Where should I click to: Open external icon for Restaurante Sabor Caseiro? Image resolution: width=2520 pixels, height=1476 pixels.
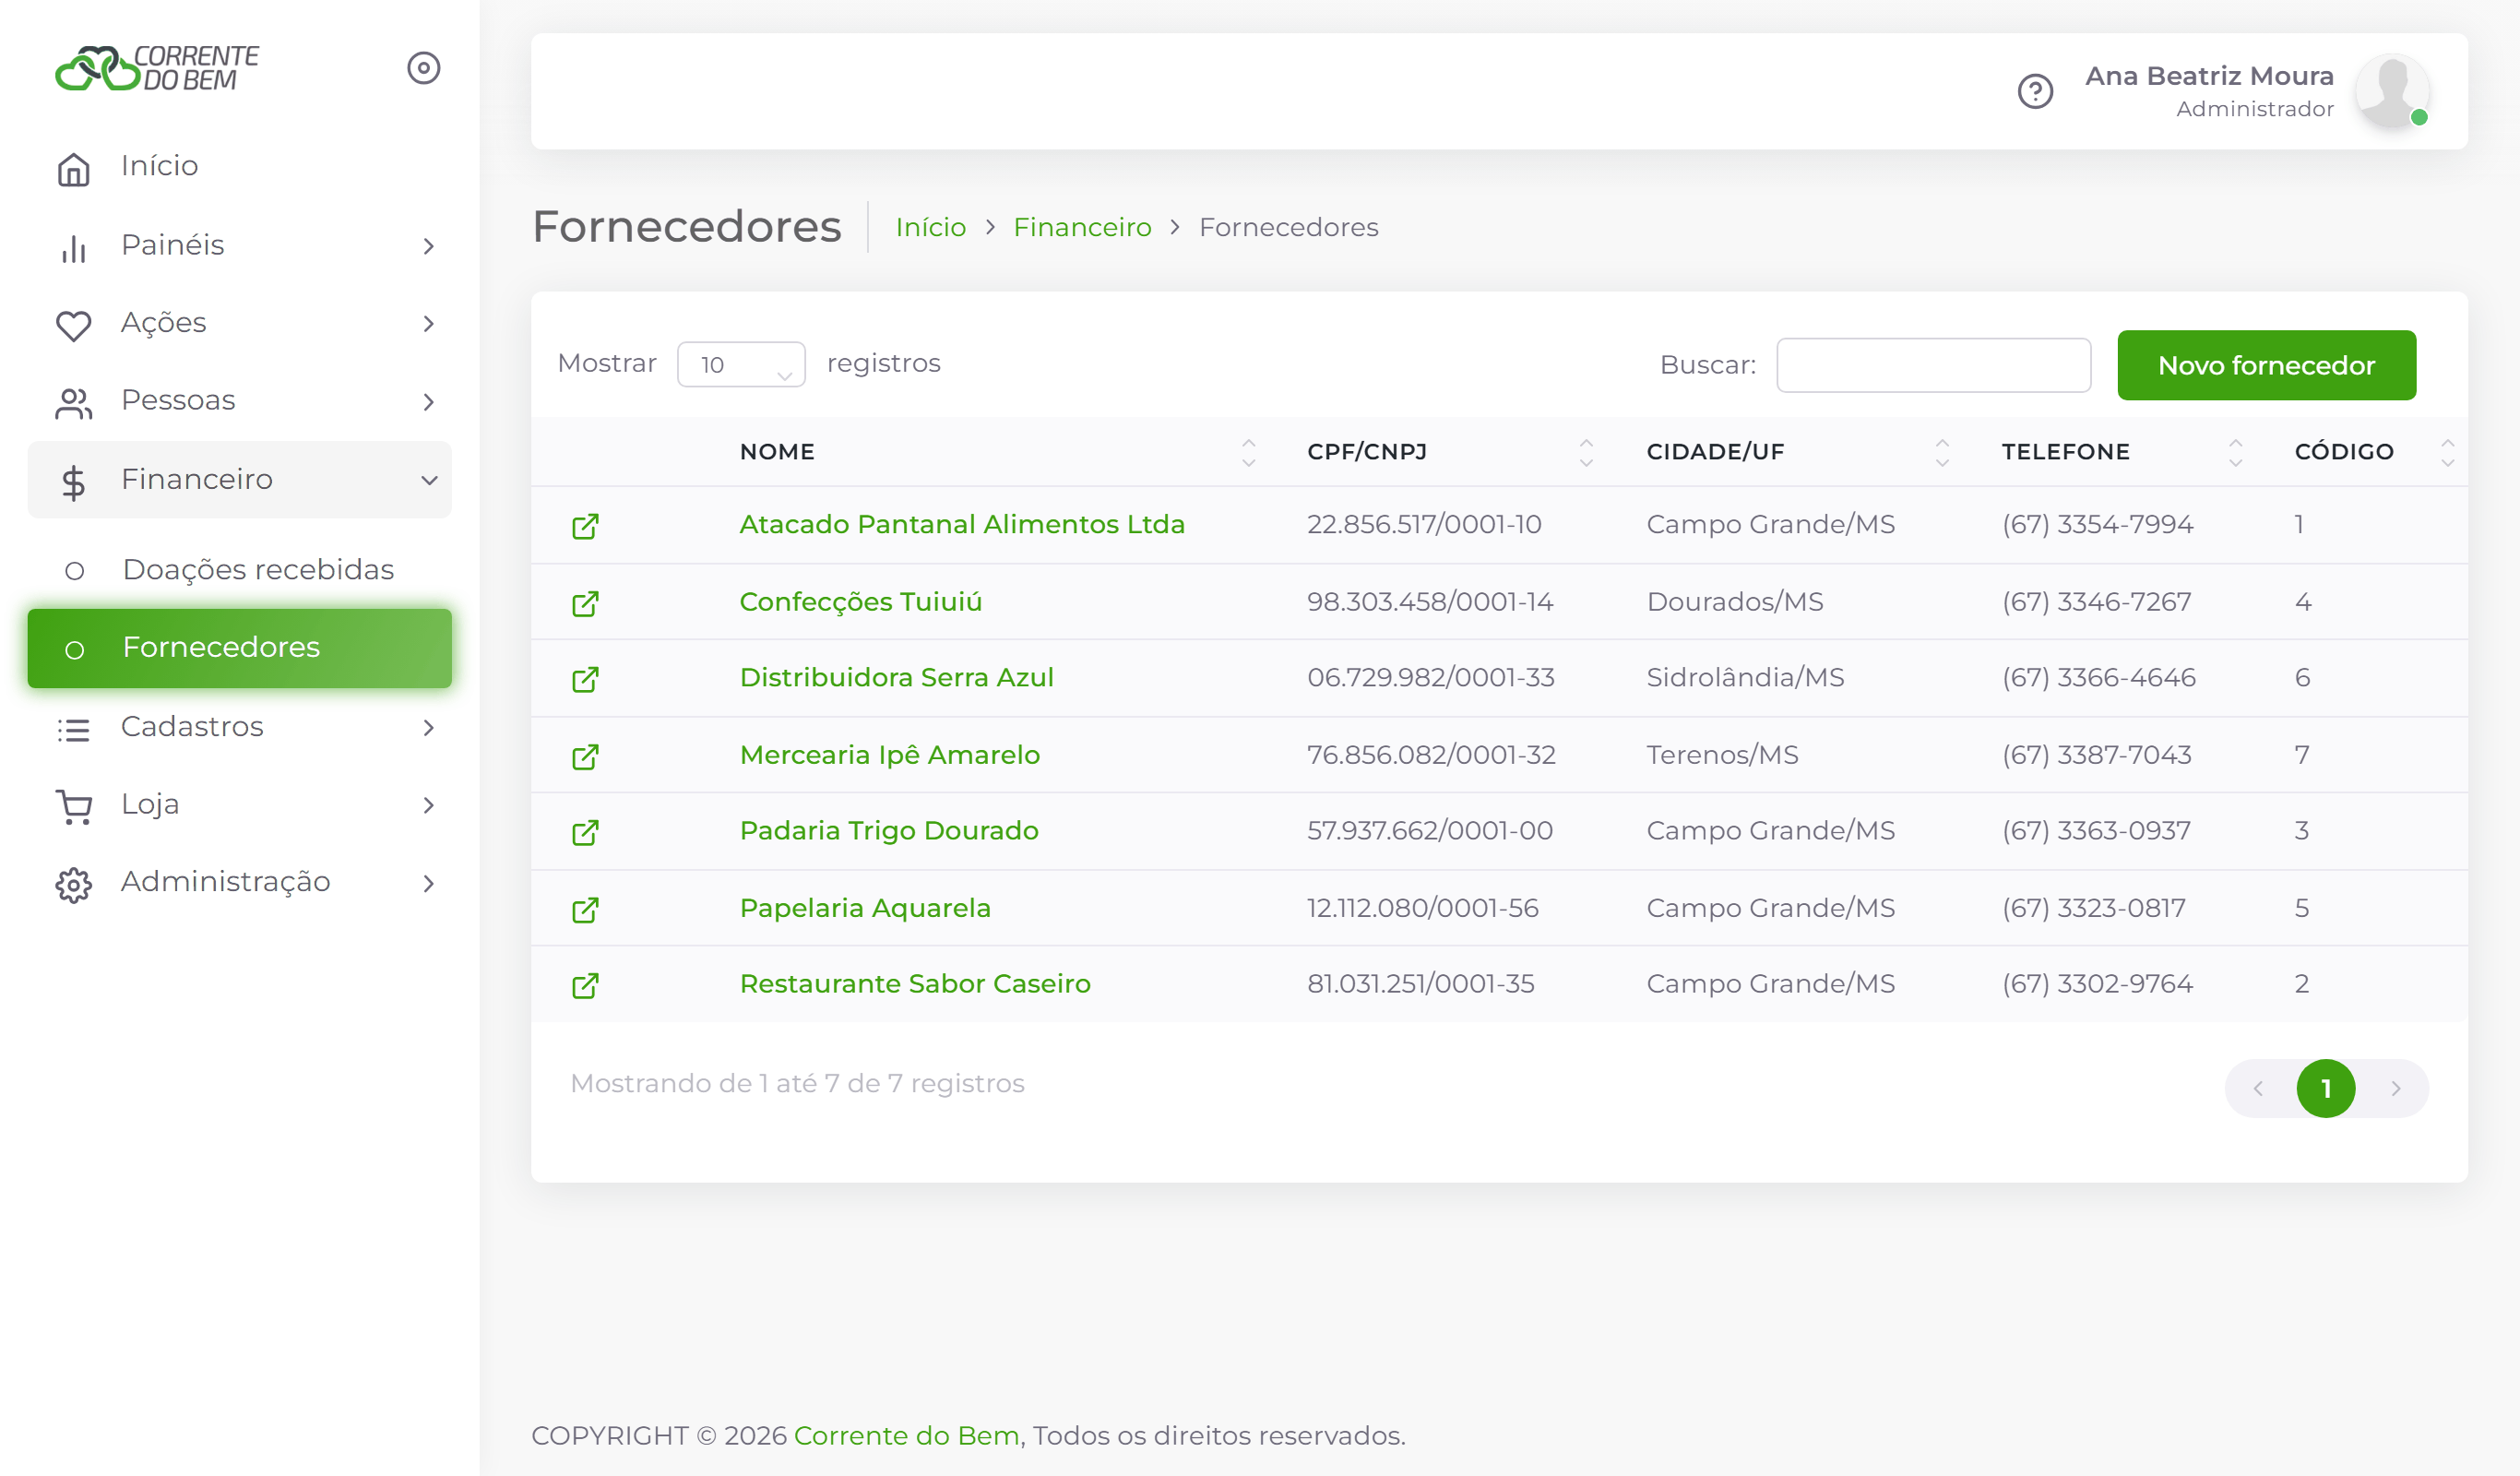pyautogui.click(x=585, y=985)
